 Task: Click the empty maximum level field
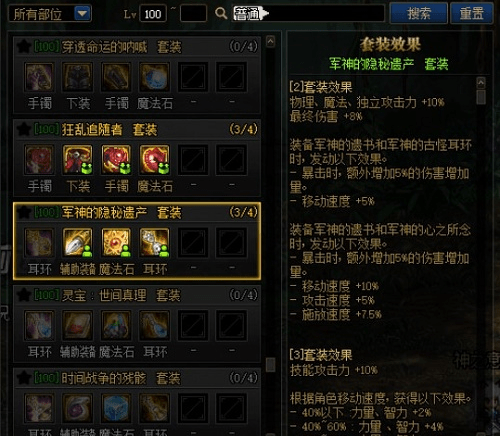pos(193,14)
